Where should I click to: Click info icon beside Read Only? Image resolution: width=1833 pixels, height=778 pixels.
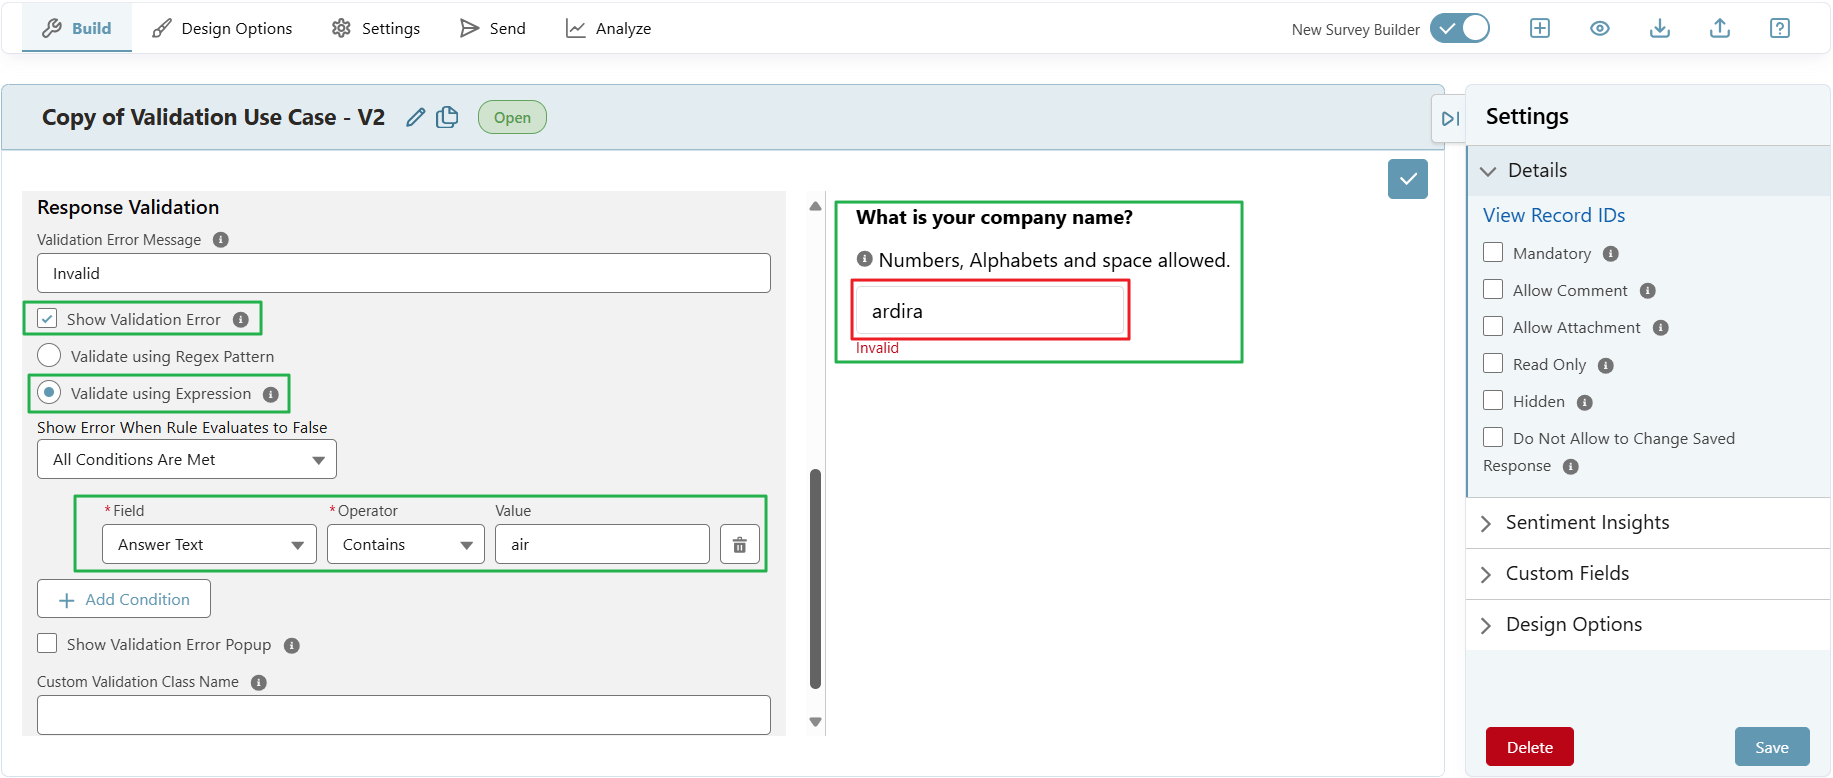(x=1606, y=366)
